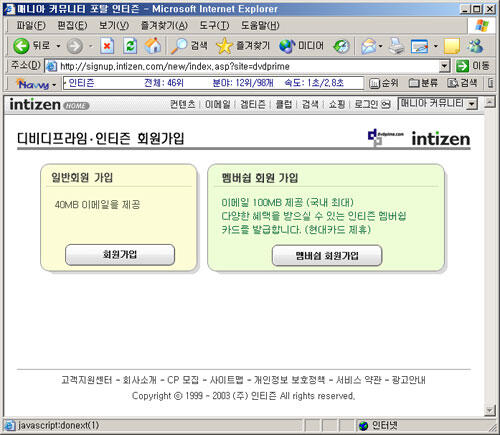The height and width of the screenshot is (435, 500).
Task: Click the Refresh page icon
Action: 130,46
